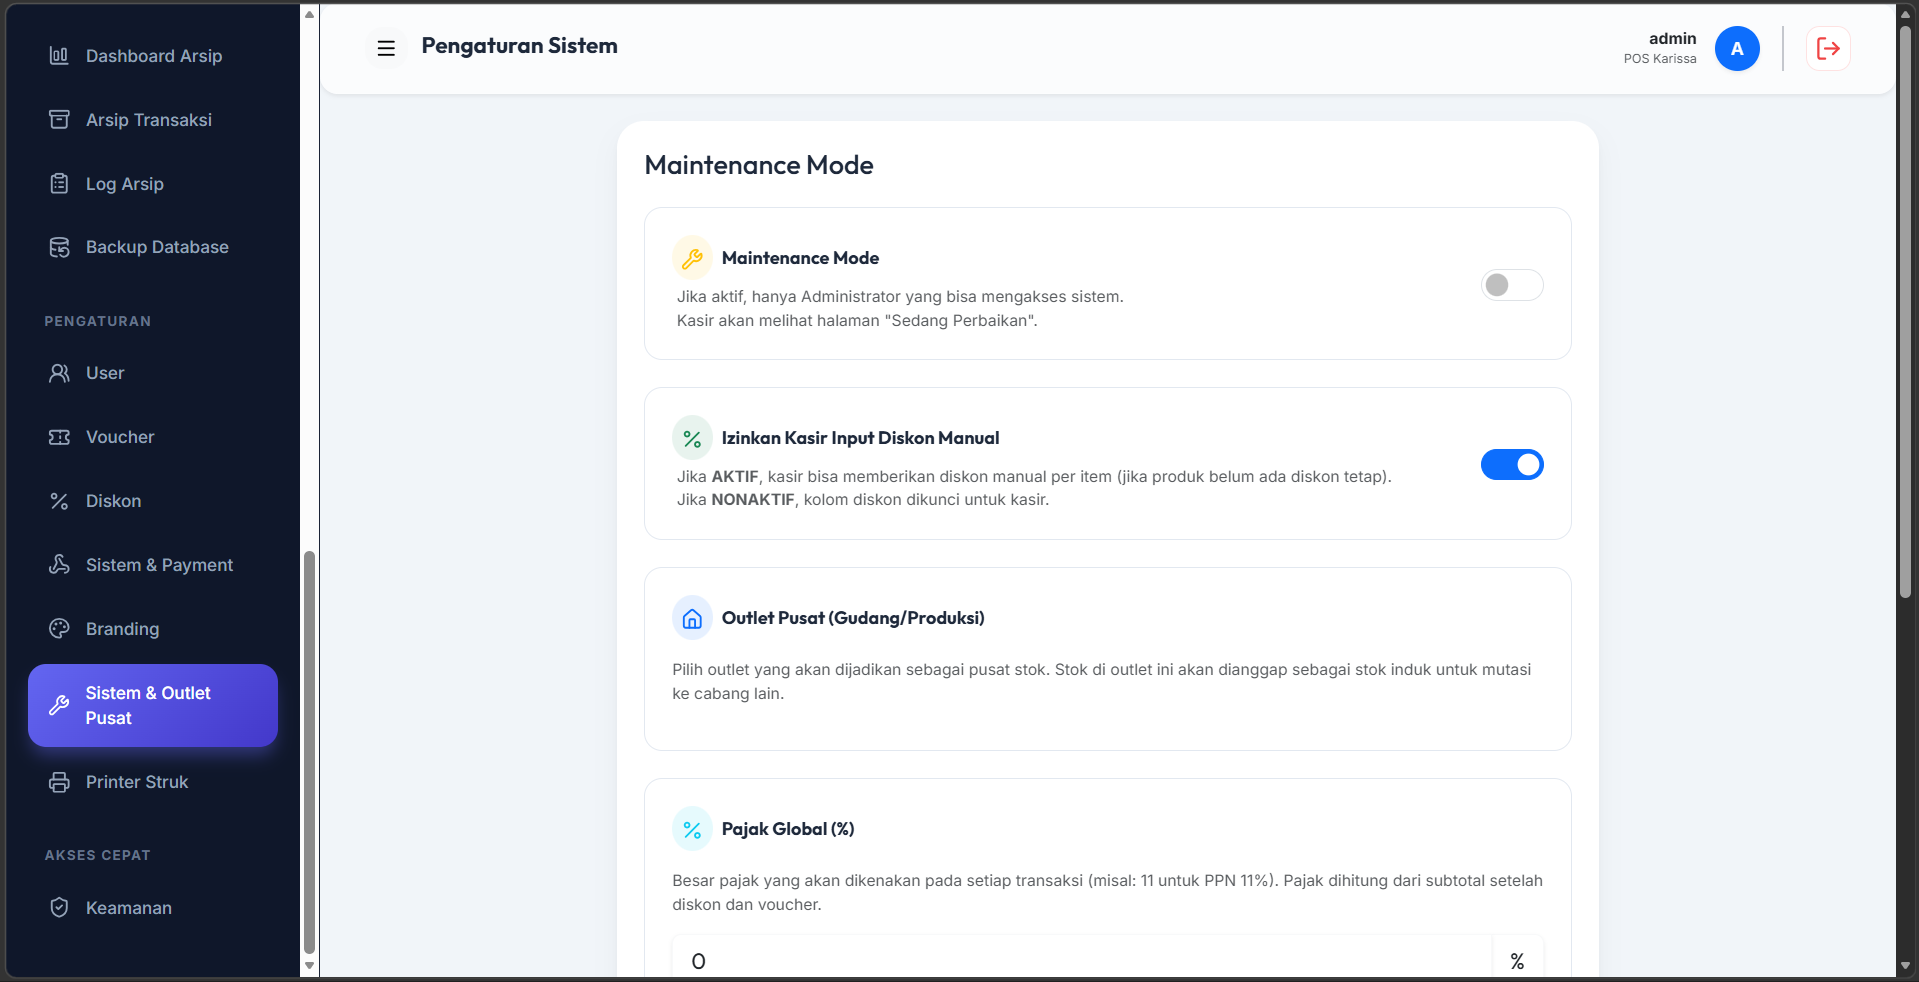Click the Arsip Transaksi archive box icon
The height and width of the screenshot is (982, 1919).
coord(59,120)
